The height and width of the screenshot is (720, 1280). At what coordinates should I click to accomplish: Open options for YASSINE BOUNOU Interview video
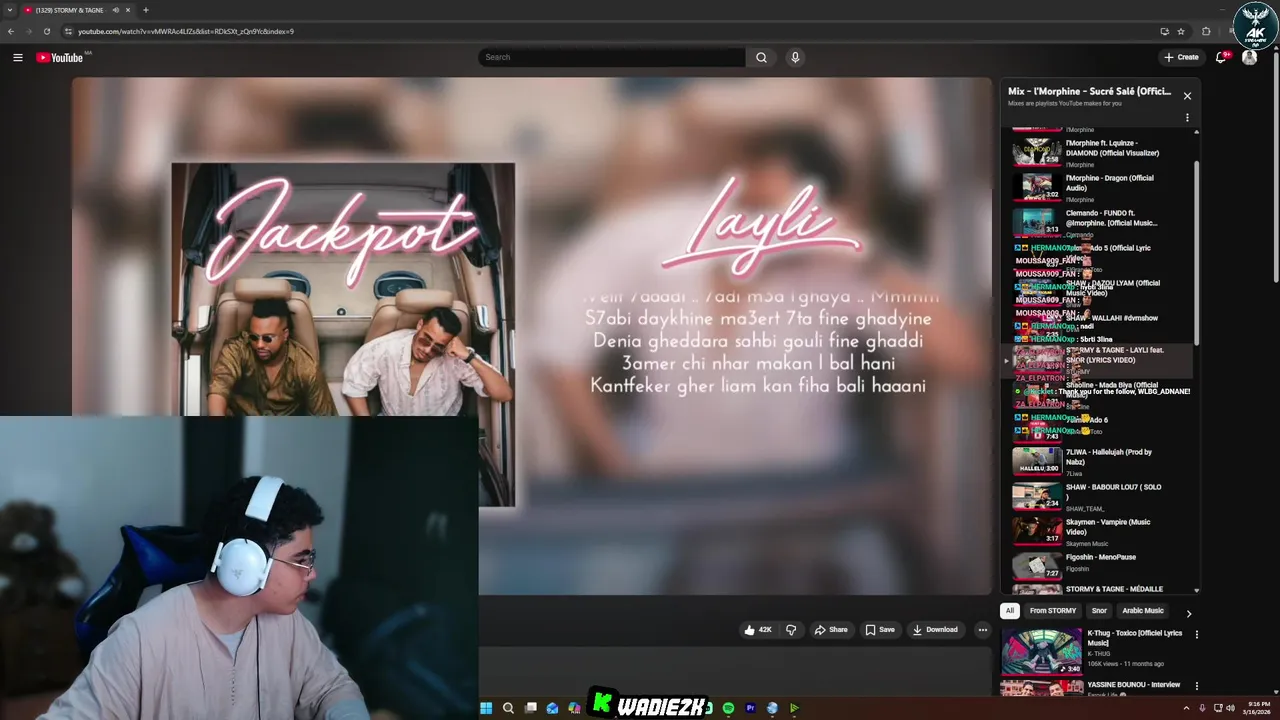pyautogui.click(x=1196, y=686)
